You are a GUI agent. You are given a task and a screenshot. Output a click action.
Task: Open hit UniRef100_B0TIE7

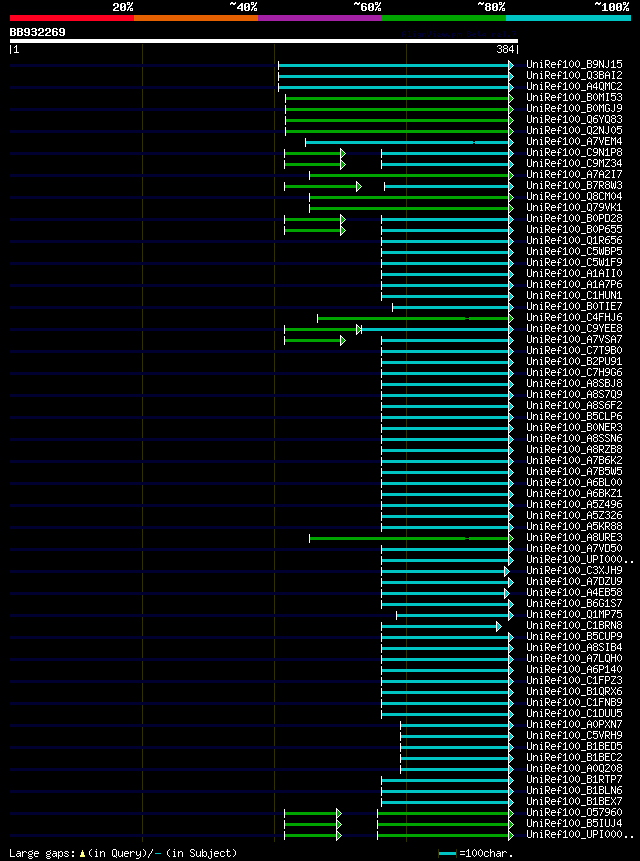coord(574,306)
